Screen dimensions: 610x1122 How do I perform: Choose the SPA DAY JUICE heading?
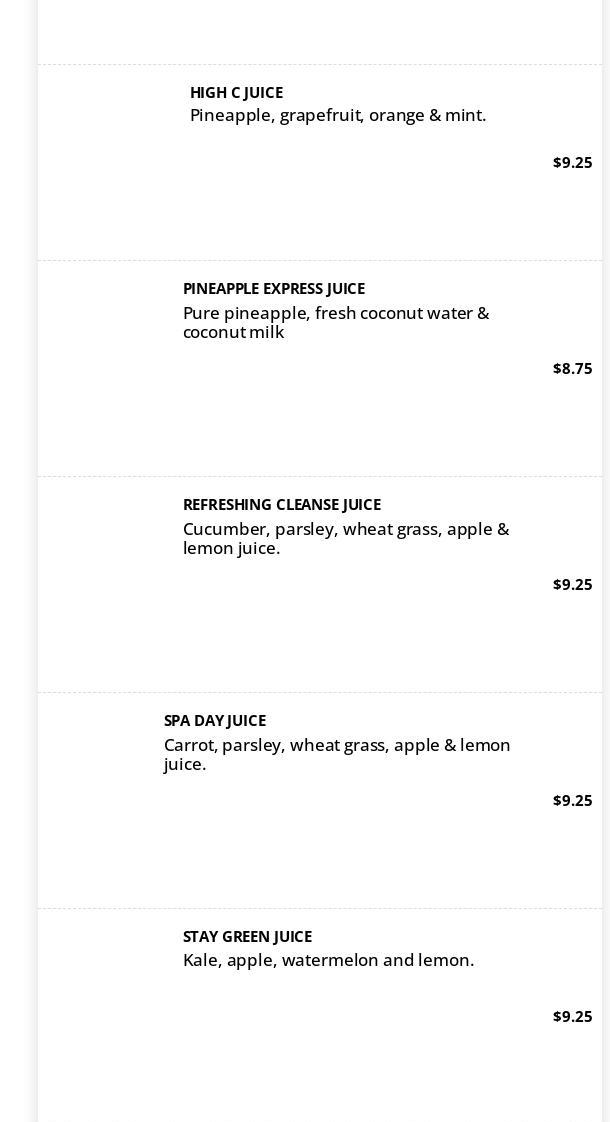215,721
